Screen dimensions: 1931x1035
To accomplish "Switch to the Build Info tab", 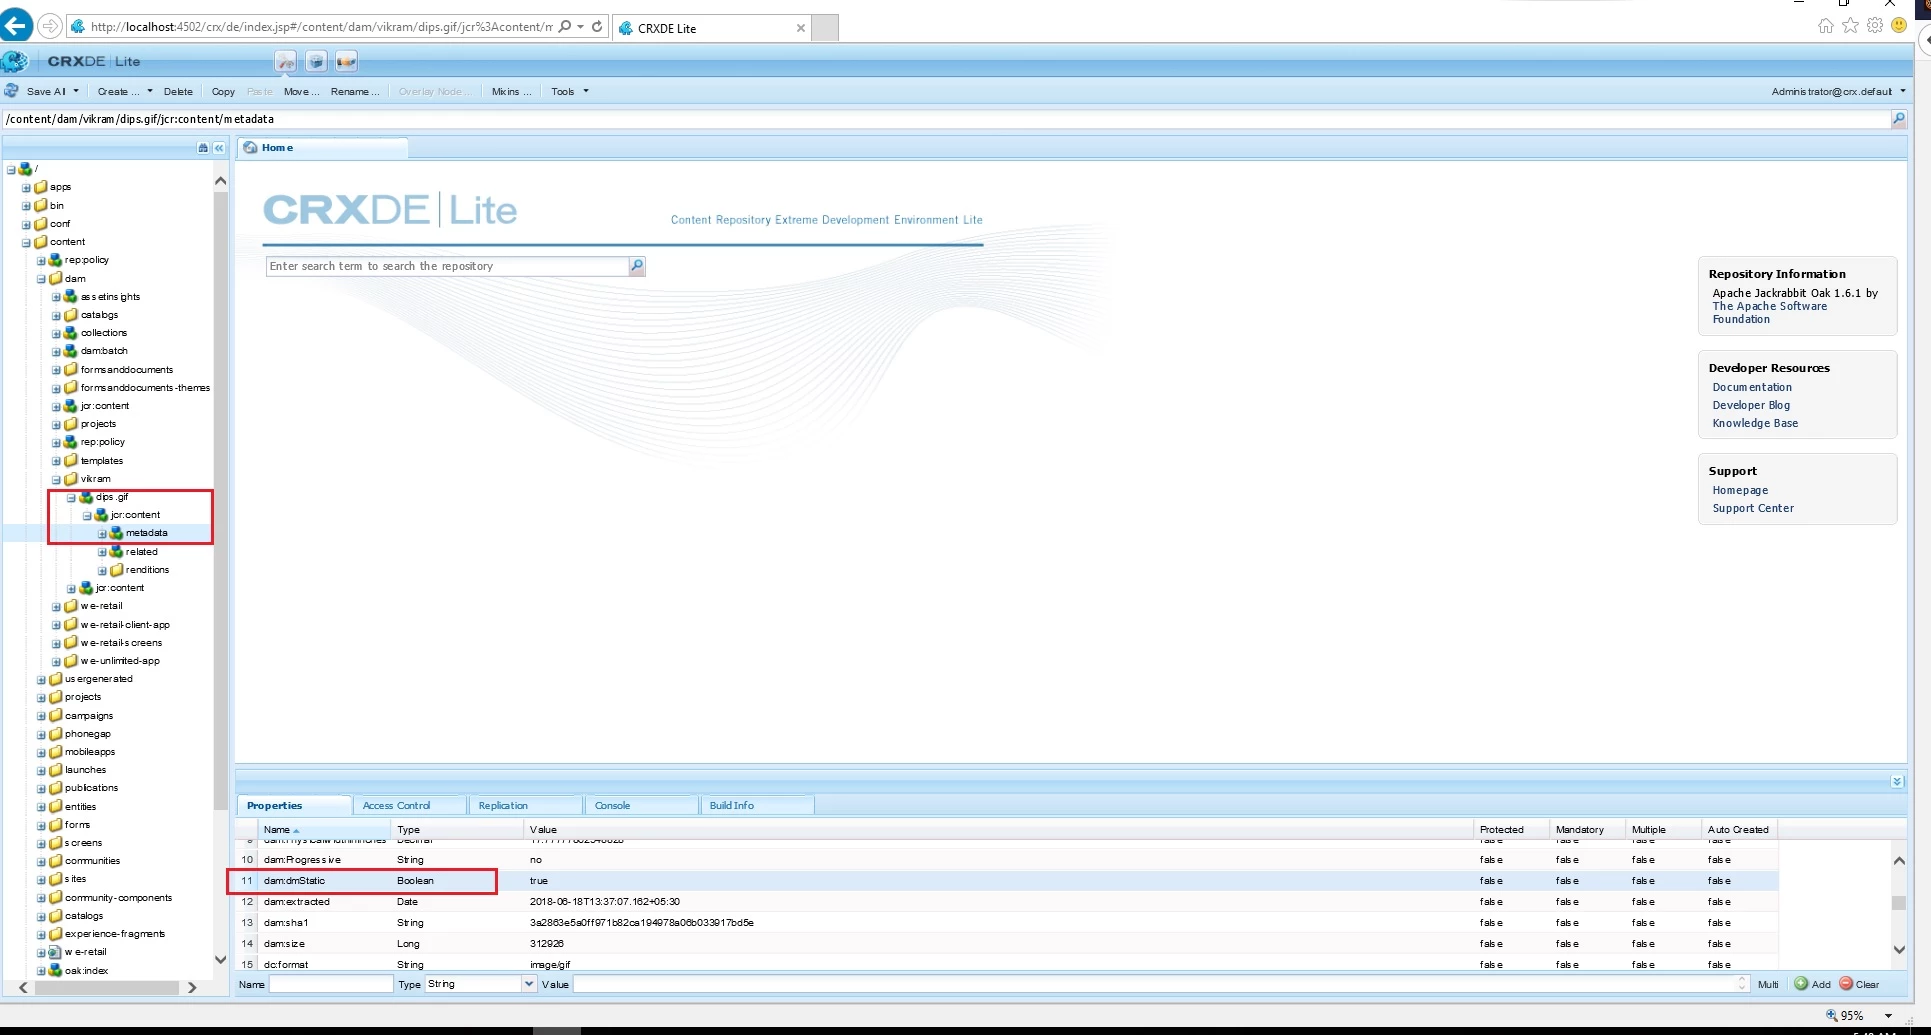I will [757, 805].
